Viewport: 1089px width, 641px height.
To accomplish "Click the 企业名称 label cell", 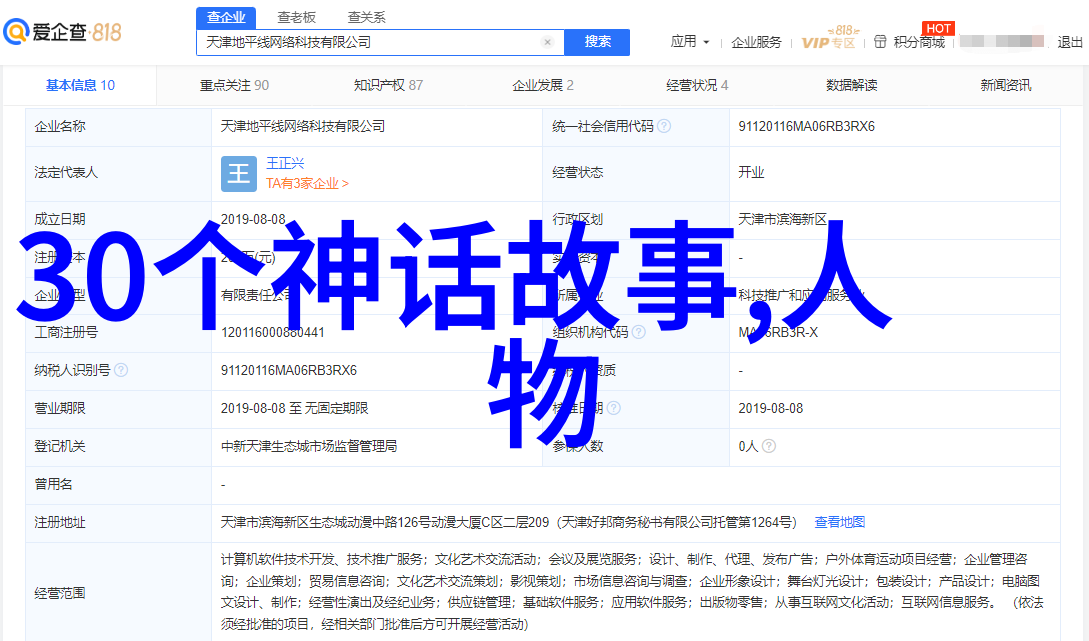I will point(118,126).
